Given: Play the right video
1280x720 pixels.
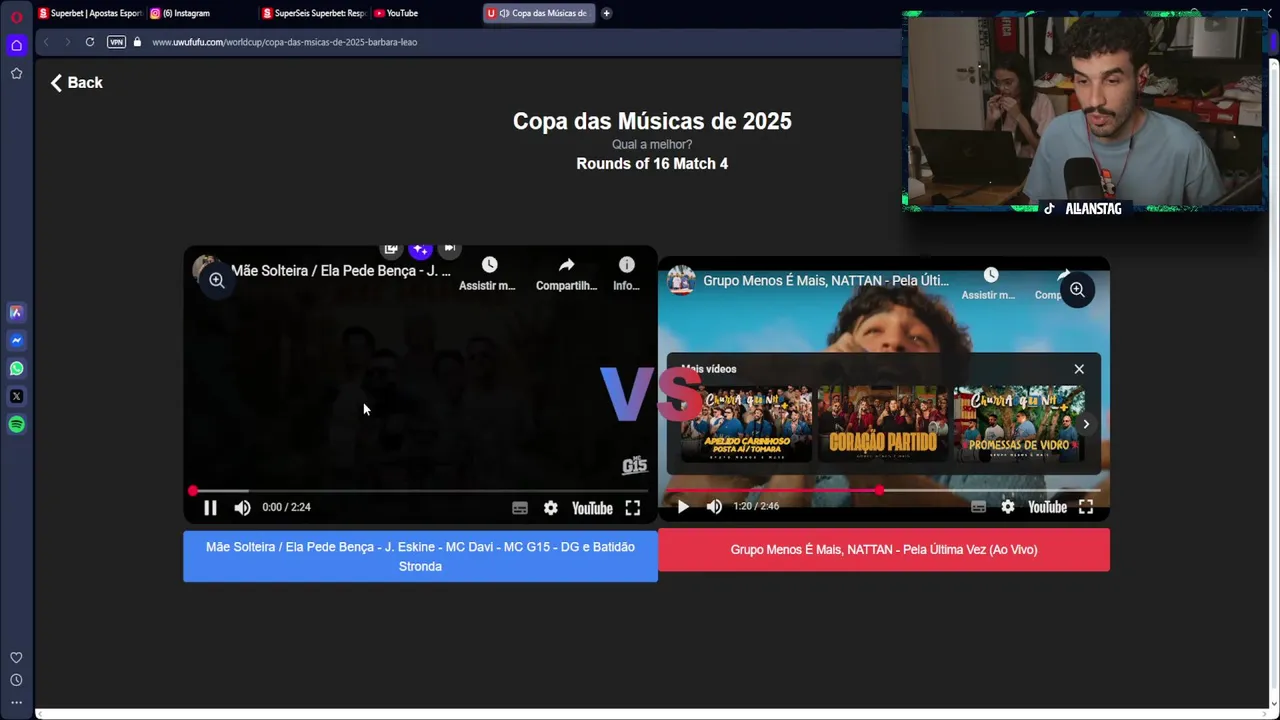Looking at the screenshot, I should pyautogui.click(x=683, y=507).
